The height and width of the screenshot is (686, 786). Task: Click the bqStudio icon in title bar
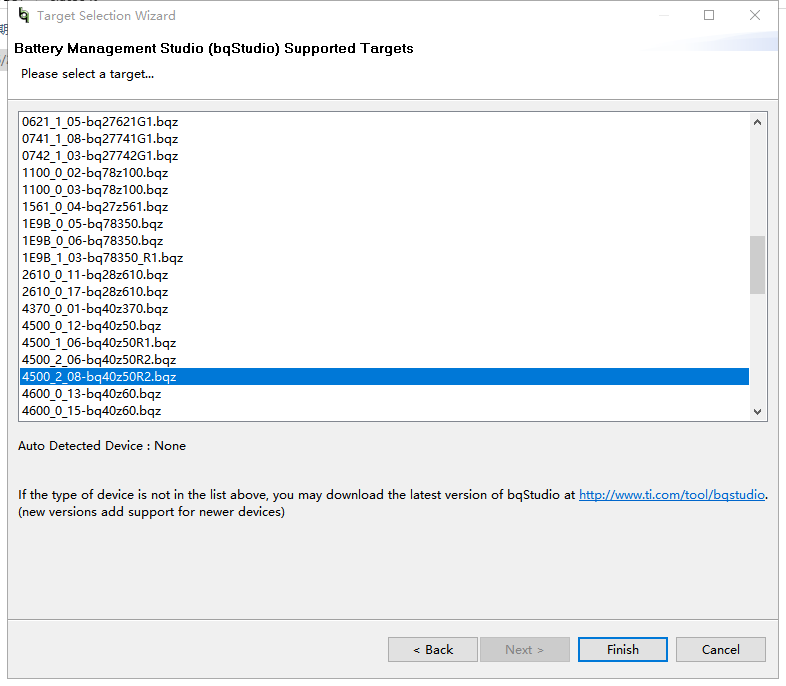click(24, 16)
